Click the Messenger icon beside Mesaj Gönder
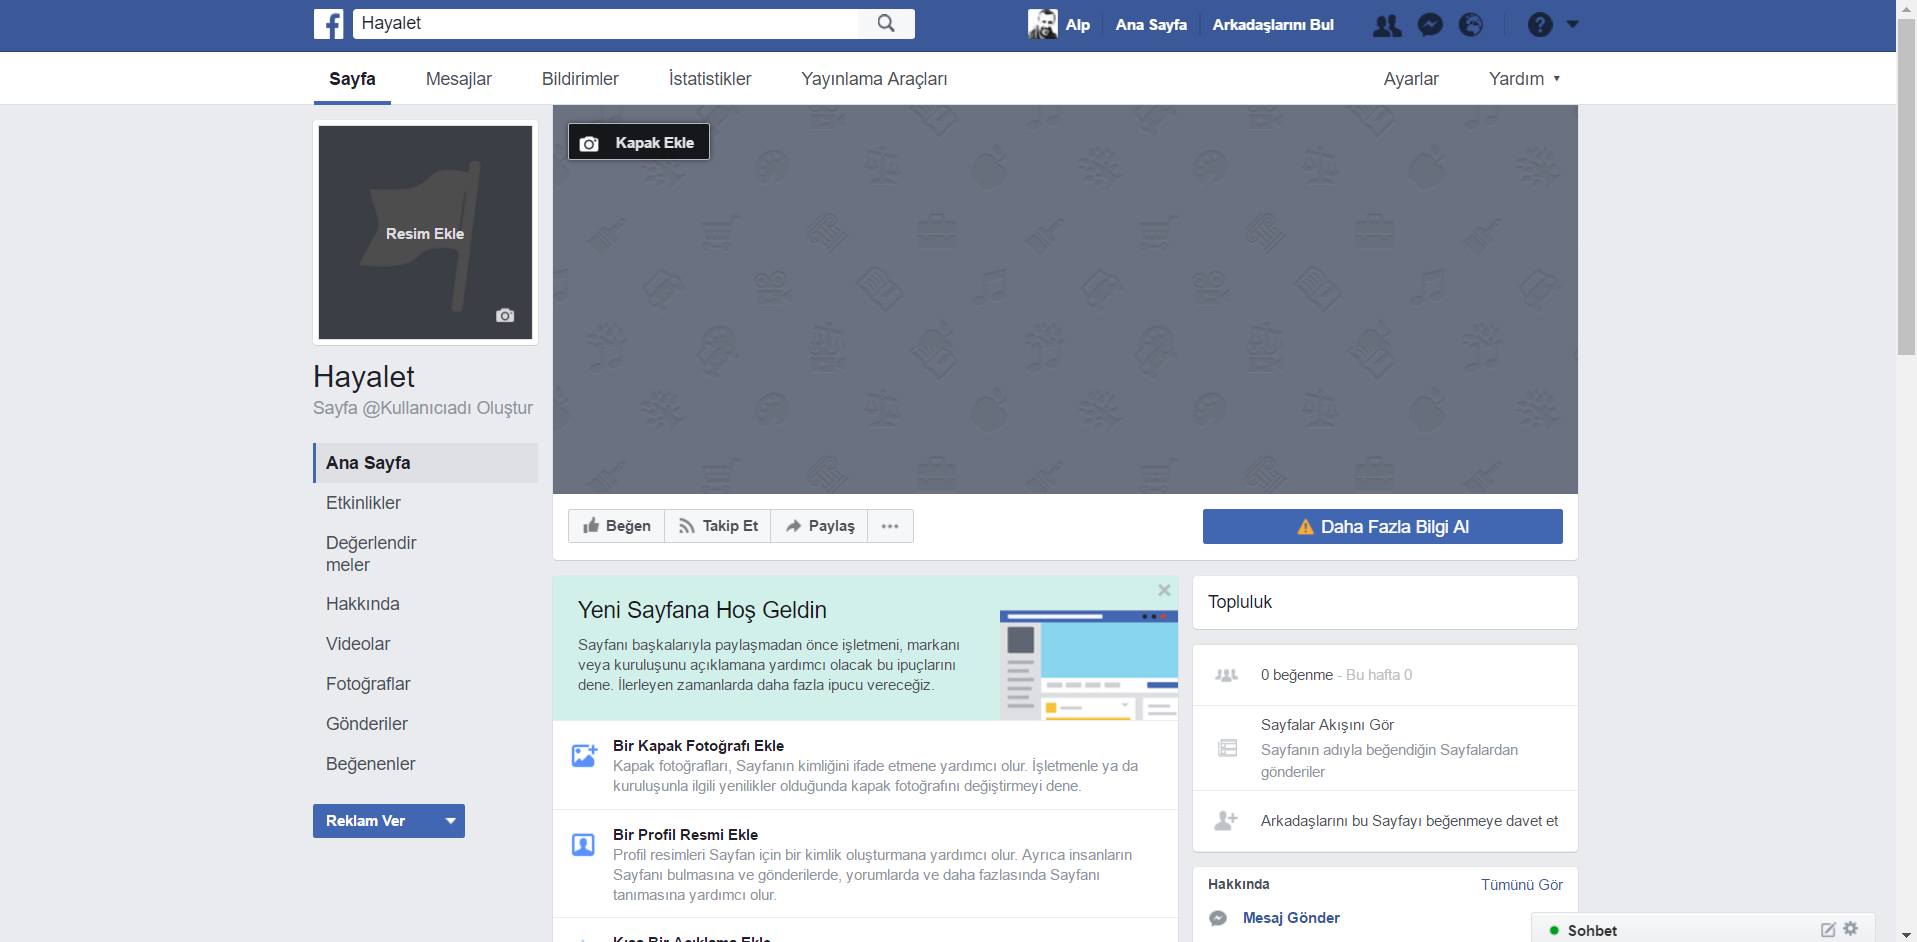 point(1218,918)
